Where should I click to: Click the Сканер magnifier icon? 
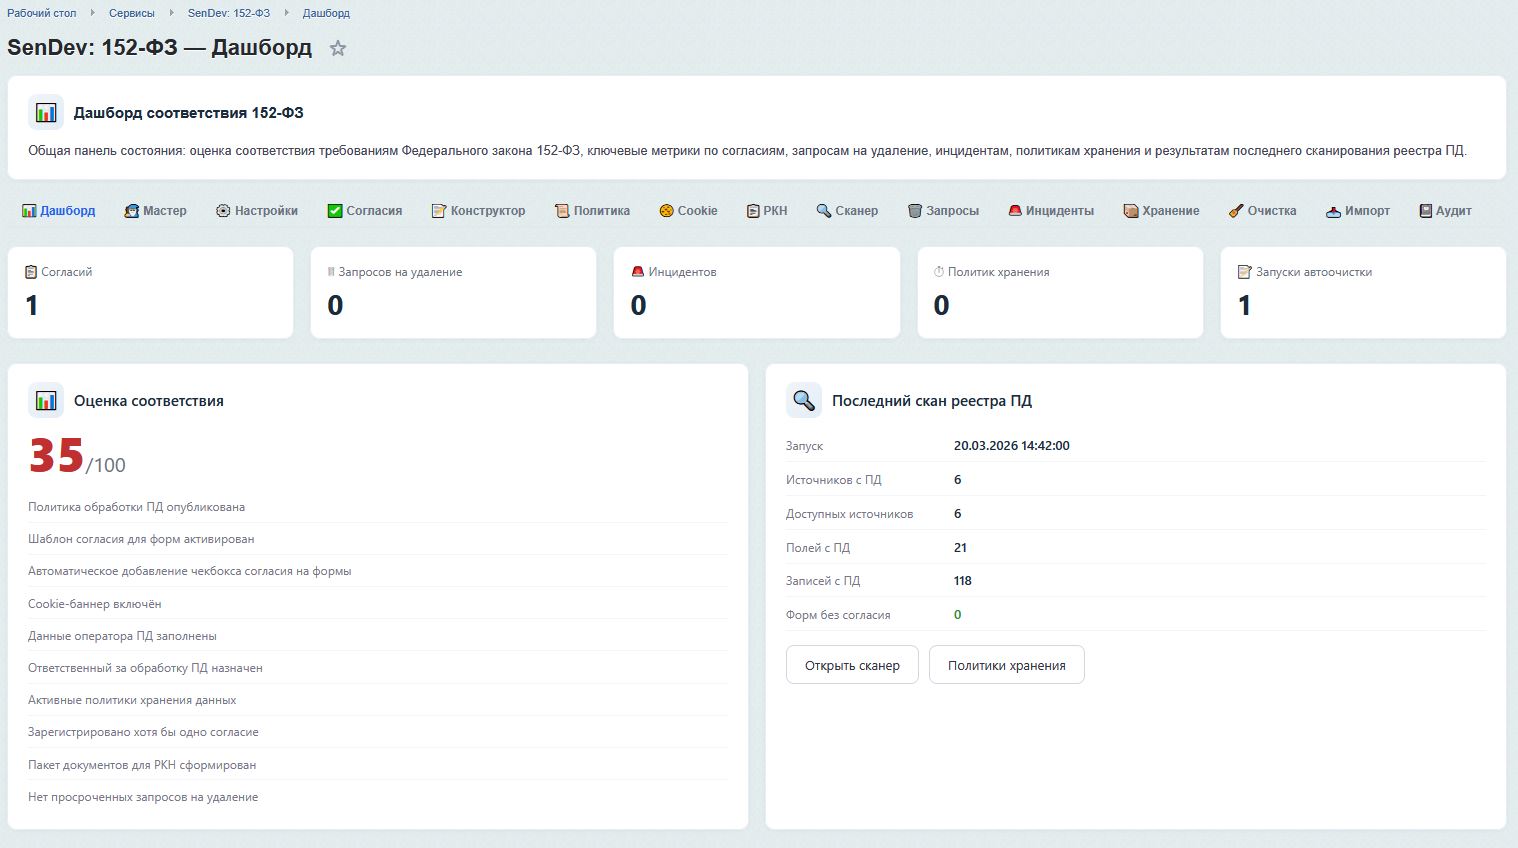pos(824,211)
